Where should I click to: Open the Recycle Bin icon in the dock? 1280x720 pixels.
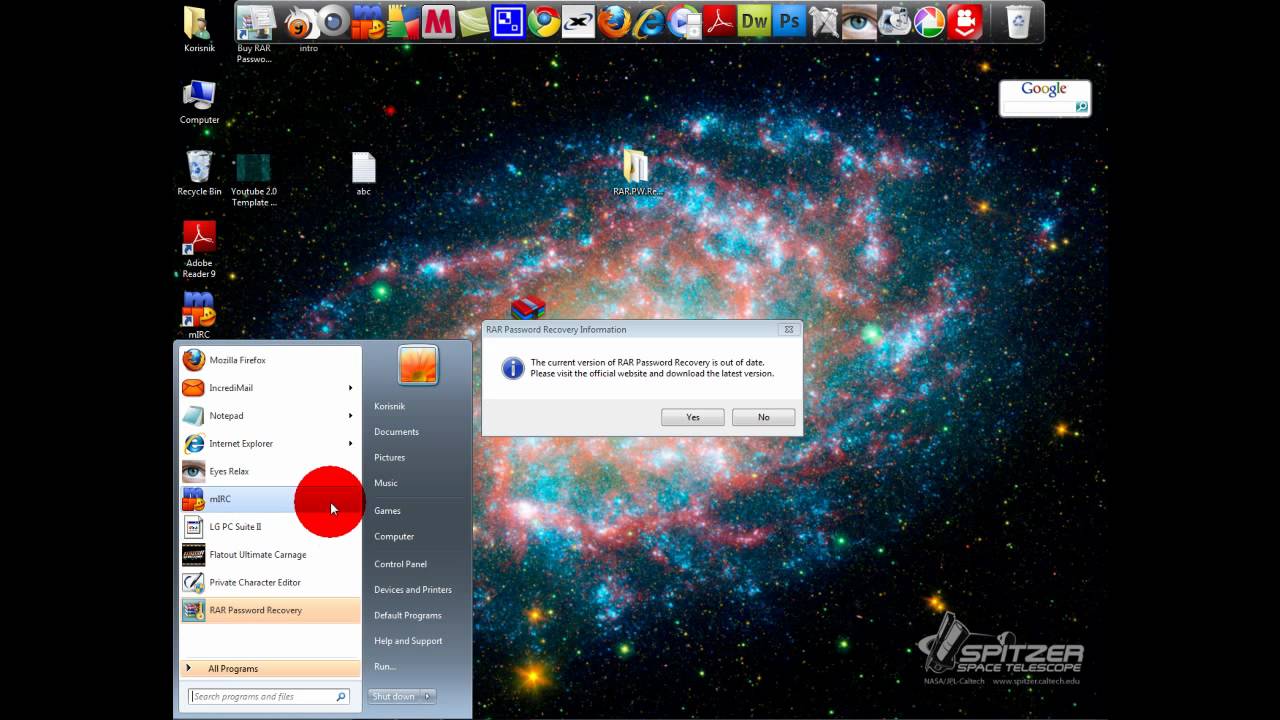[x=1018, y=21]
